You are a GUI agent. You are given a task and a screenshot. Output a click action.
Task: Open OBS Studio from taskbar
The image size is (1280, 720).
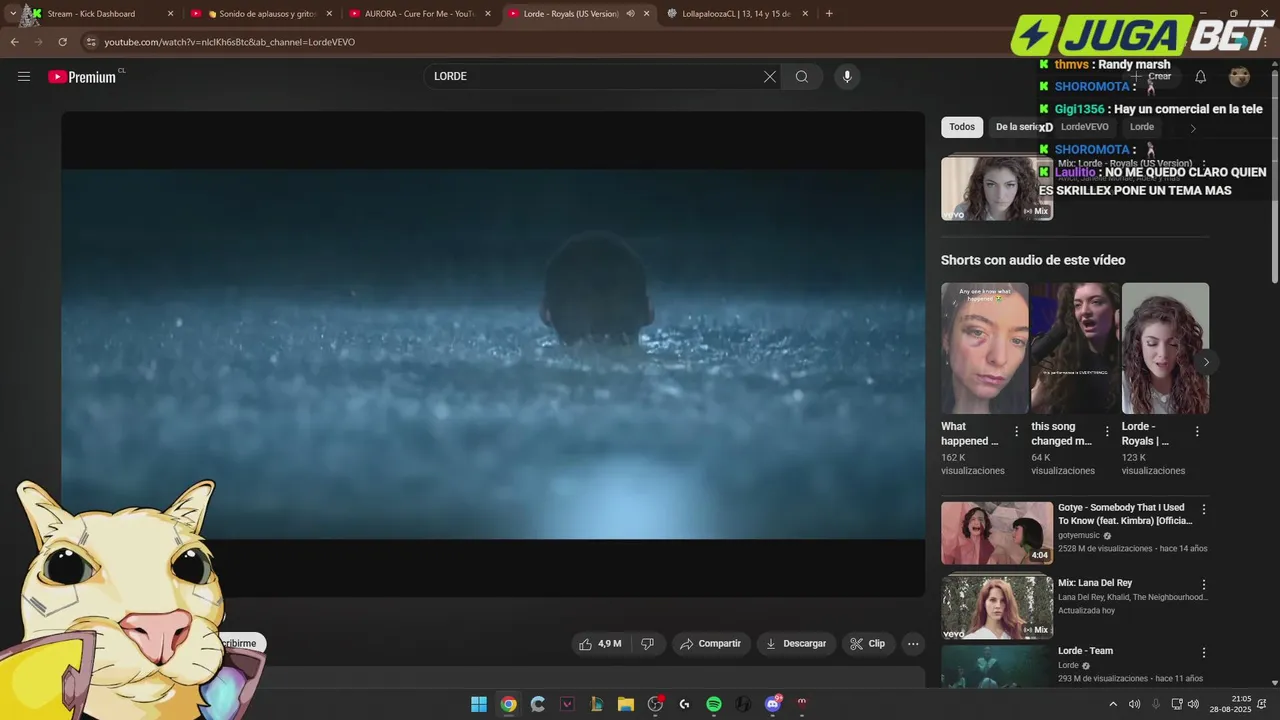tap(655, 704)
